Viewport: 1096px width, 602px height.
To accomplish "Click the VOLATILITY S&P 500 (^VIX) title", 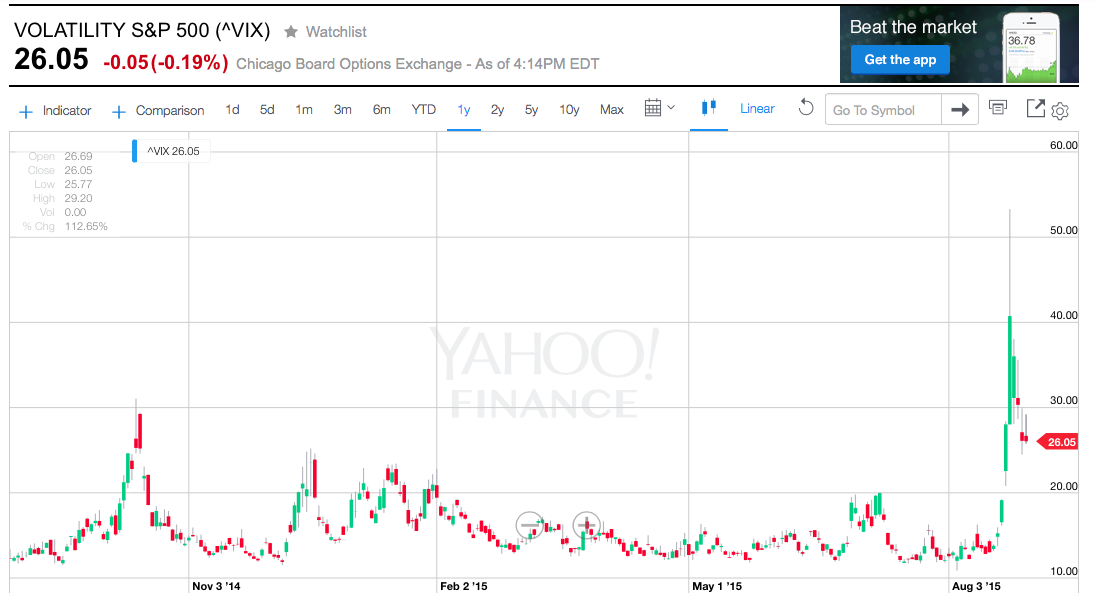I will point(142,30).
